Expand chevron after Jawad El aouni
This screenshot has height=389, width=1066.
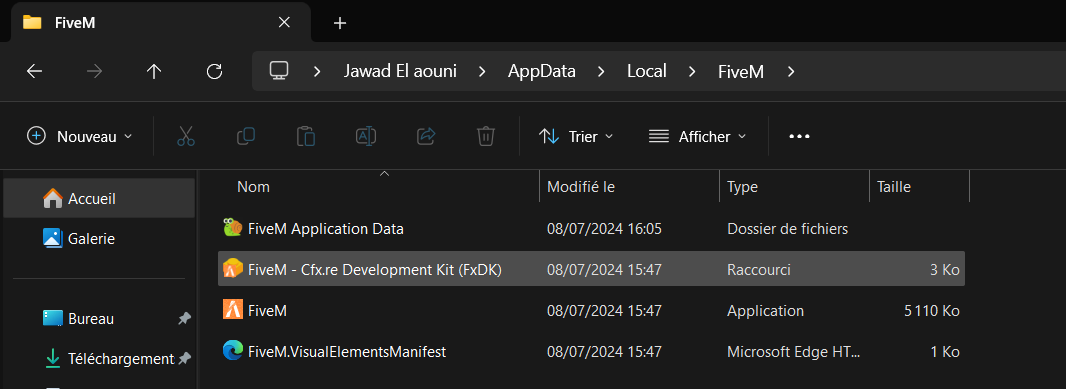click(x=482, y=71)
